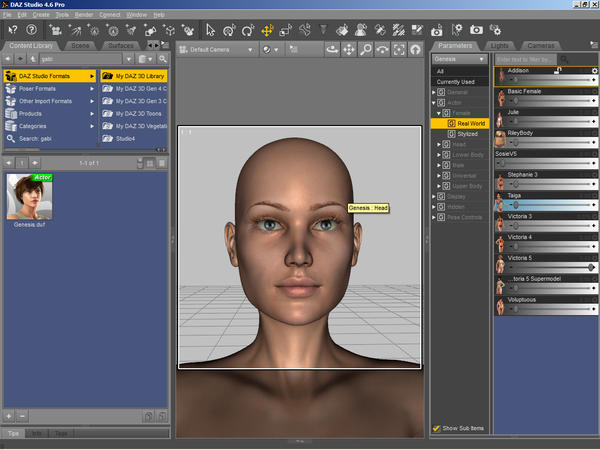Open the Edit menu
Screen dimensions: 600x450
tap(22, 15)
